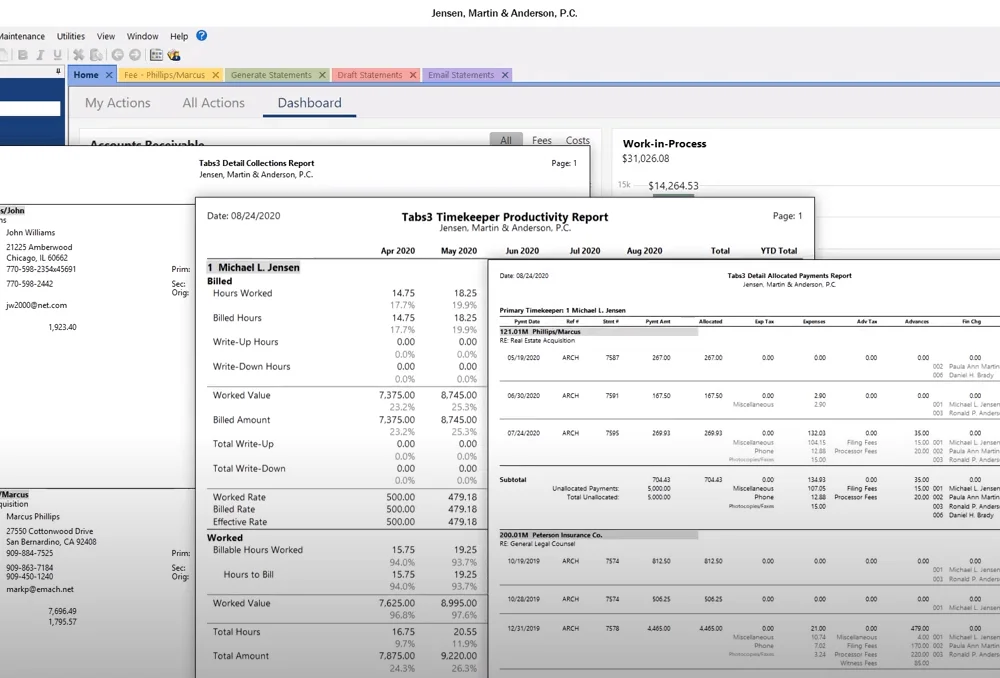This screenshot has height=678, width=1000.
Task: Click the client/user lock toolbar icon
Action: pyautogui.click(x=173, y=55)
